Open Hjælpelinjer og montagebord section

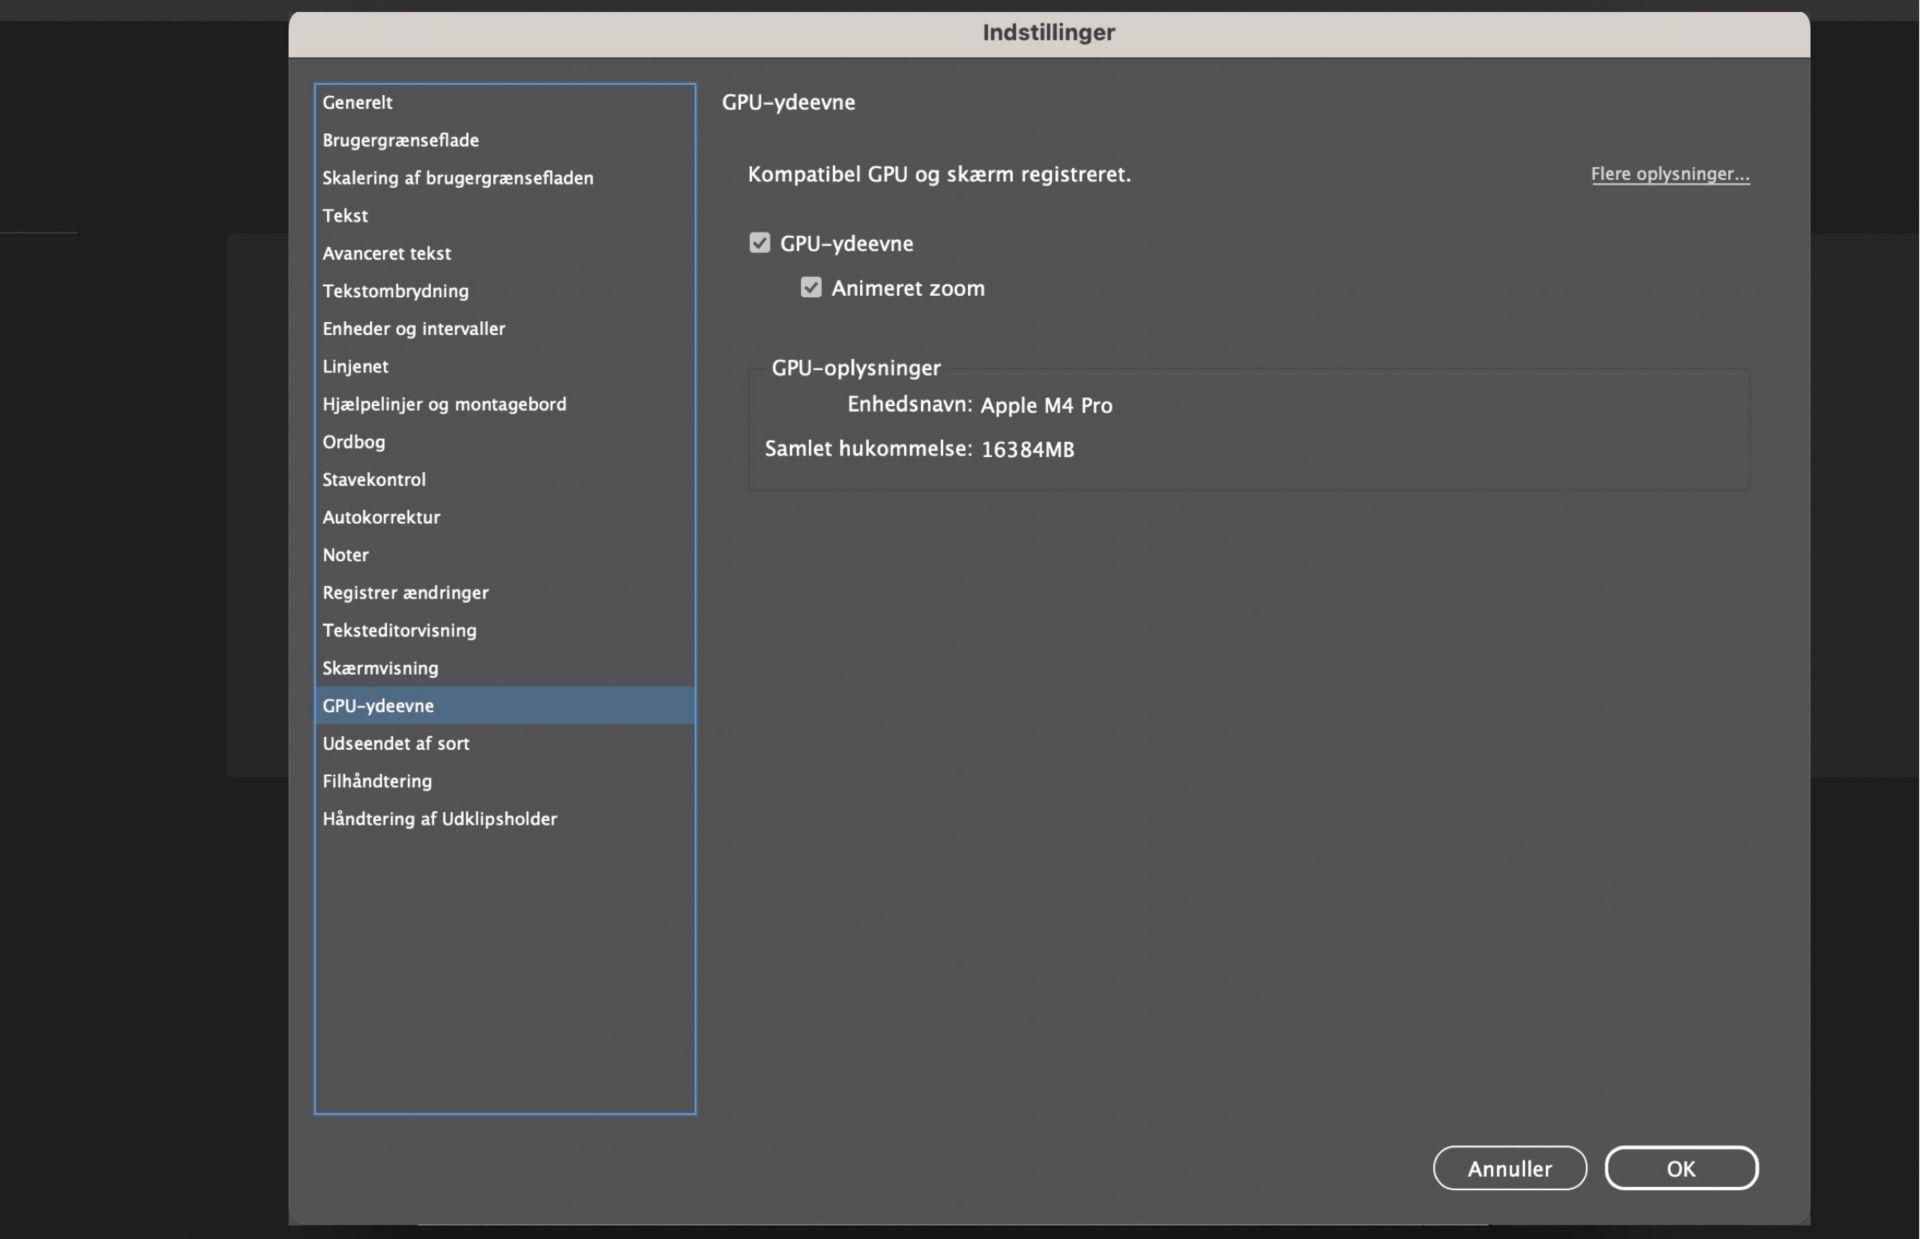[444, 404]
